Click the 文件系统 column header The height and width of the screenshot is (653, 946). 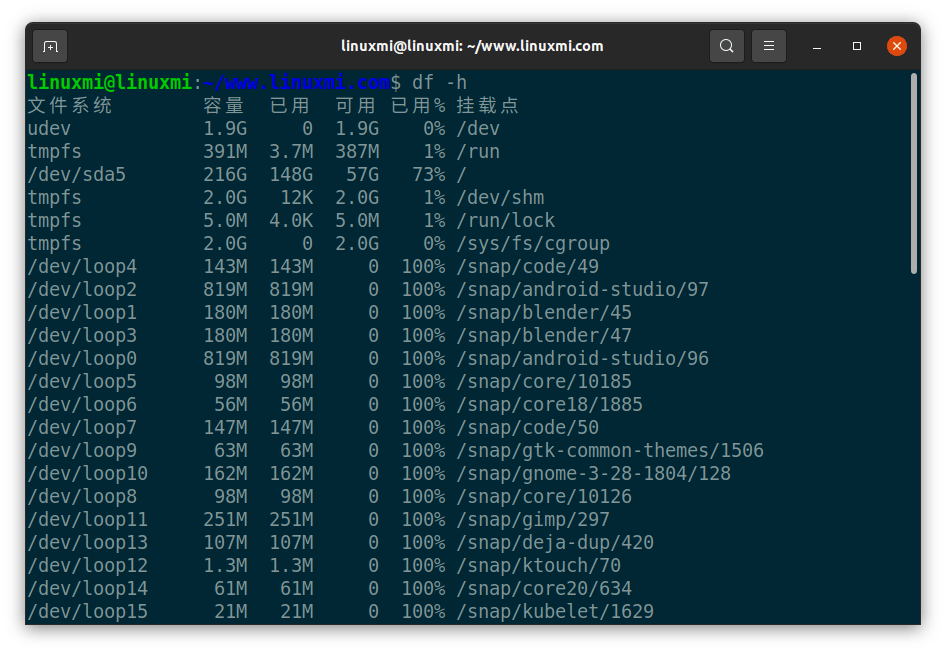tap(70, 106)
